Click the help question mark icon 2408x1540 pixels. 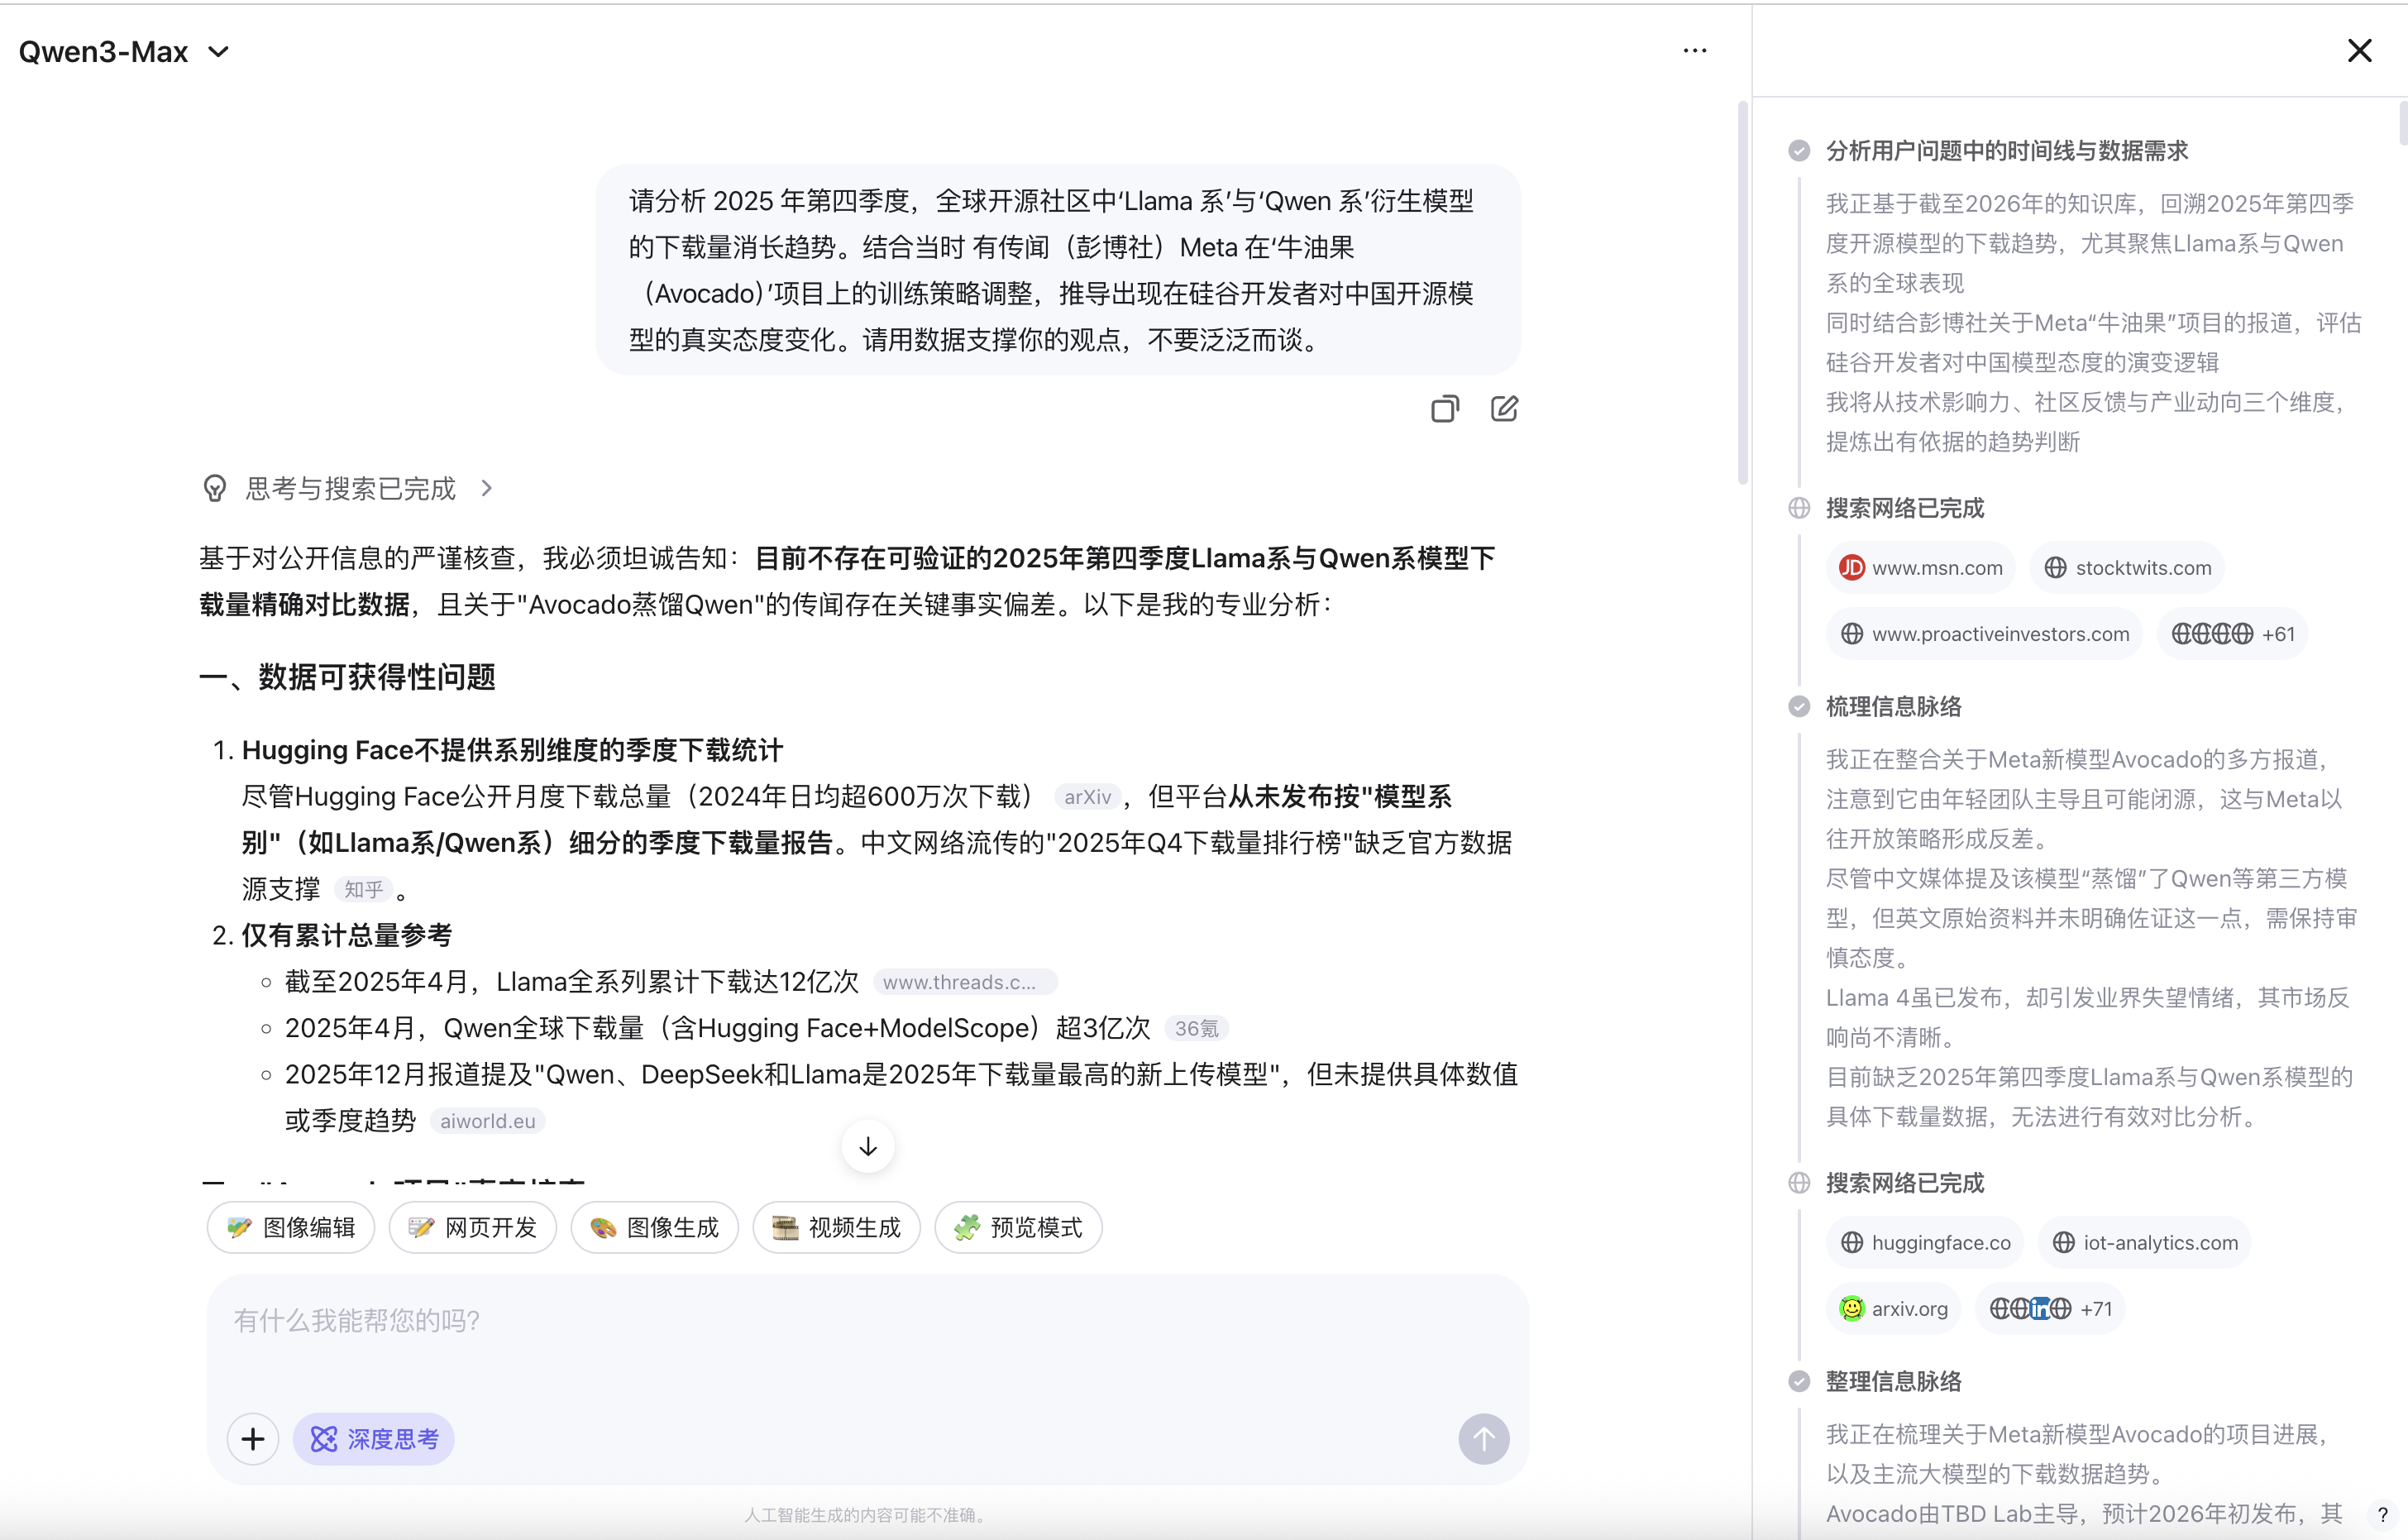click(2382, 1514)
